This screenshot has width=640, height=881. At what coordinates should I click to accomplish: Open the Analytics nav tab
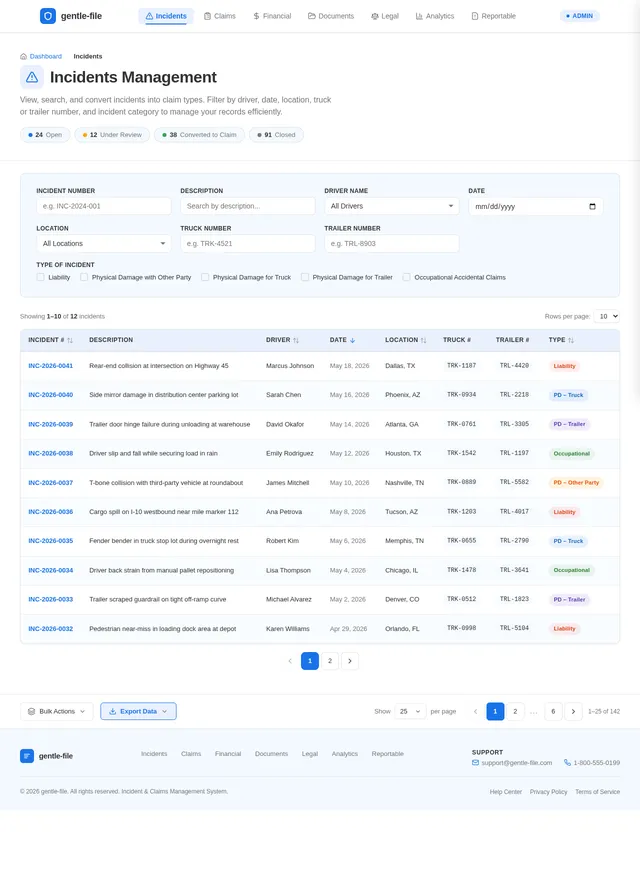(x=435, y=16)
